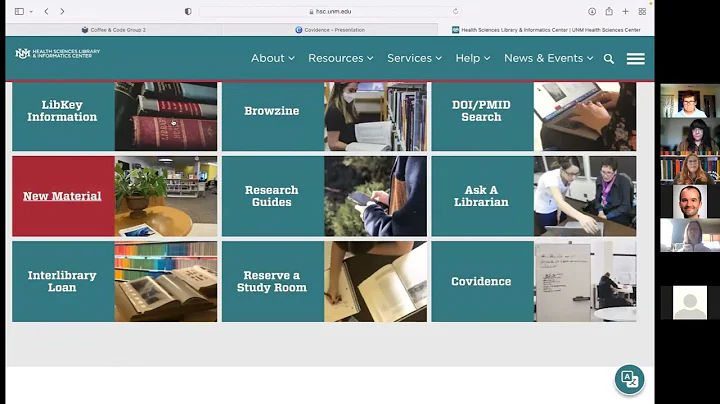Open the New Material link
Image resolution: width=720 pixels, height=404 pixels.
[62, 196]
